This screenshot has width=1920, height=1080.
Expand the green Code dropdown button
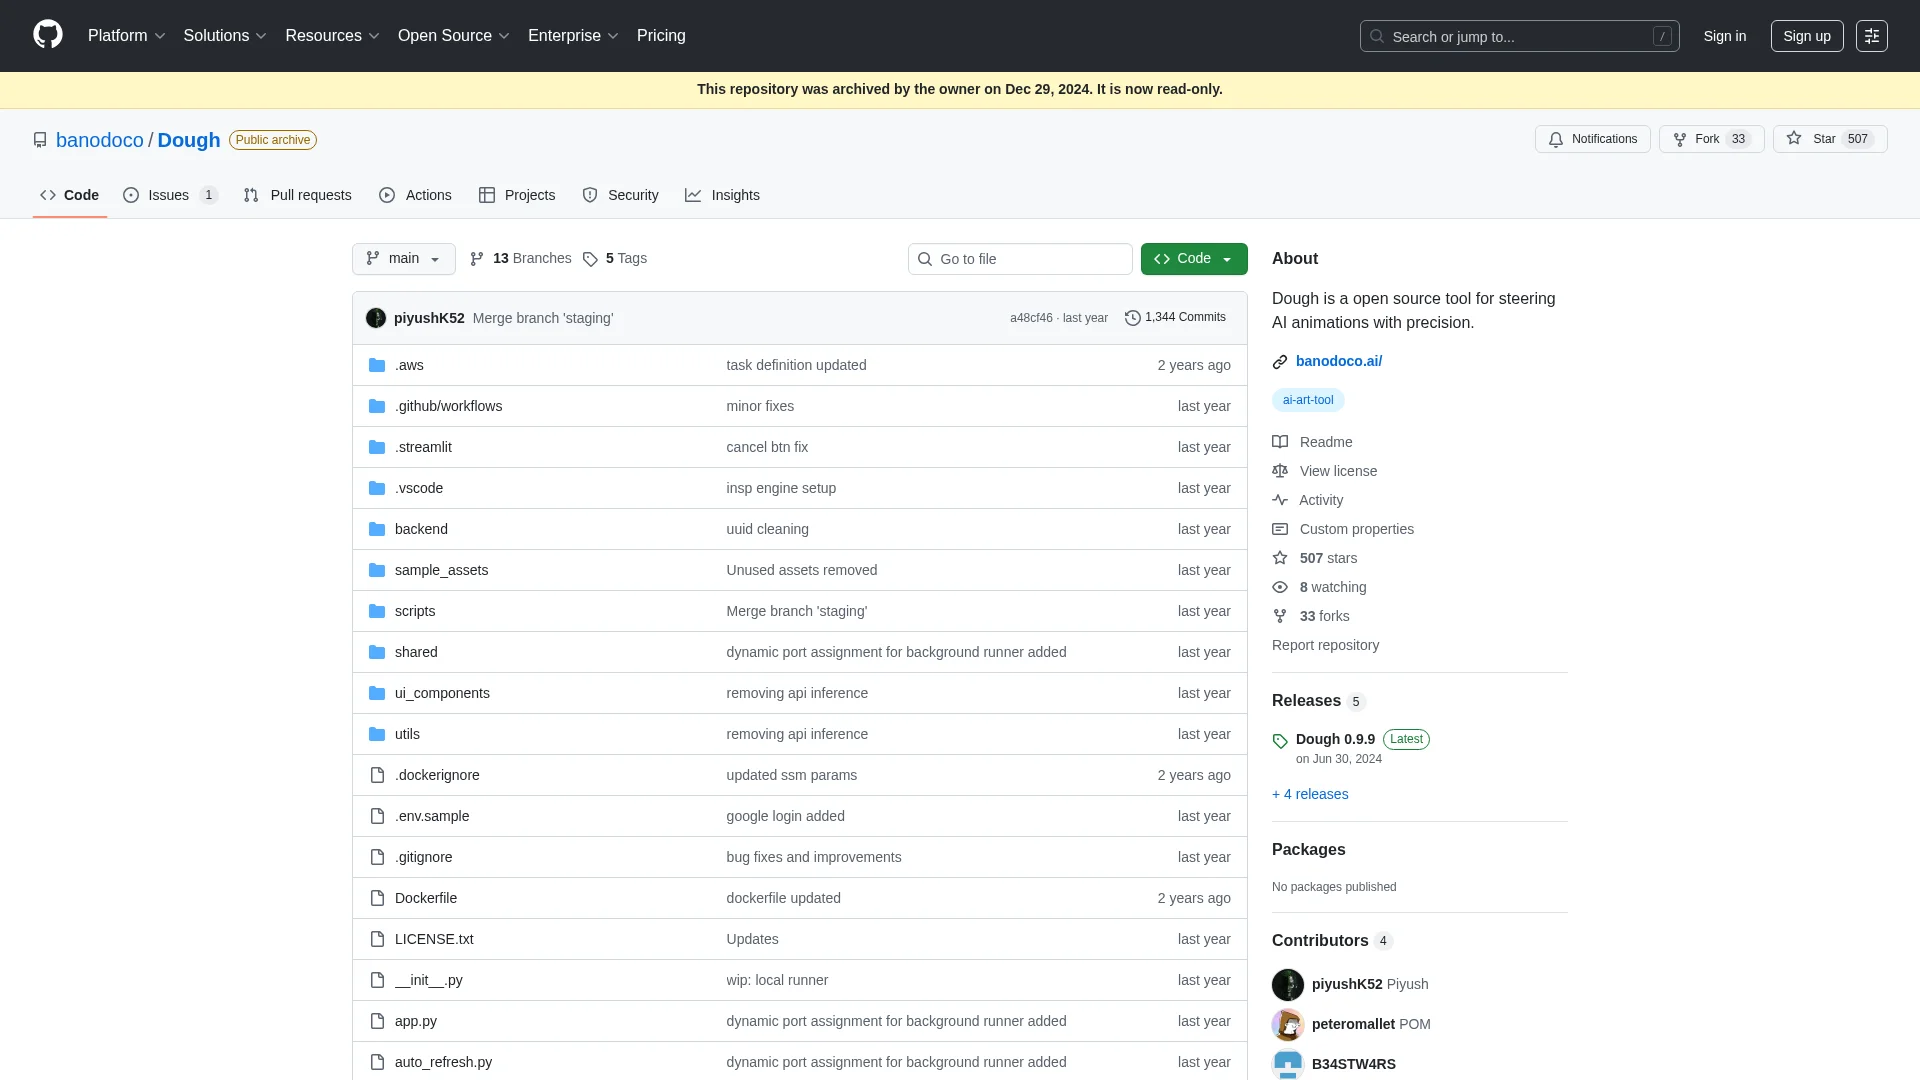[1193, 259]
